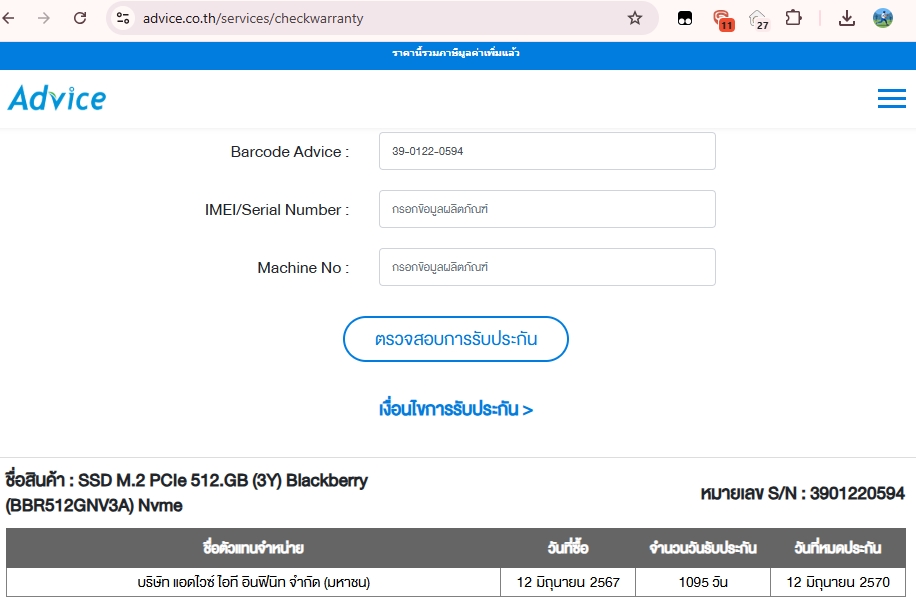
Task: Click the วันที่ซื้อ column header
Action: coord(568,548)
